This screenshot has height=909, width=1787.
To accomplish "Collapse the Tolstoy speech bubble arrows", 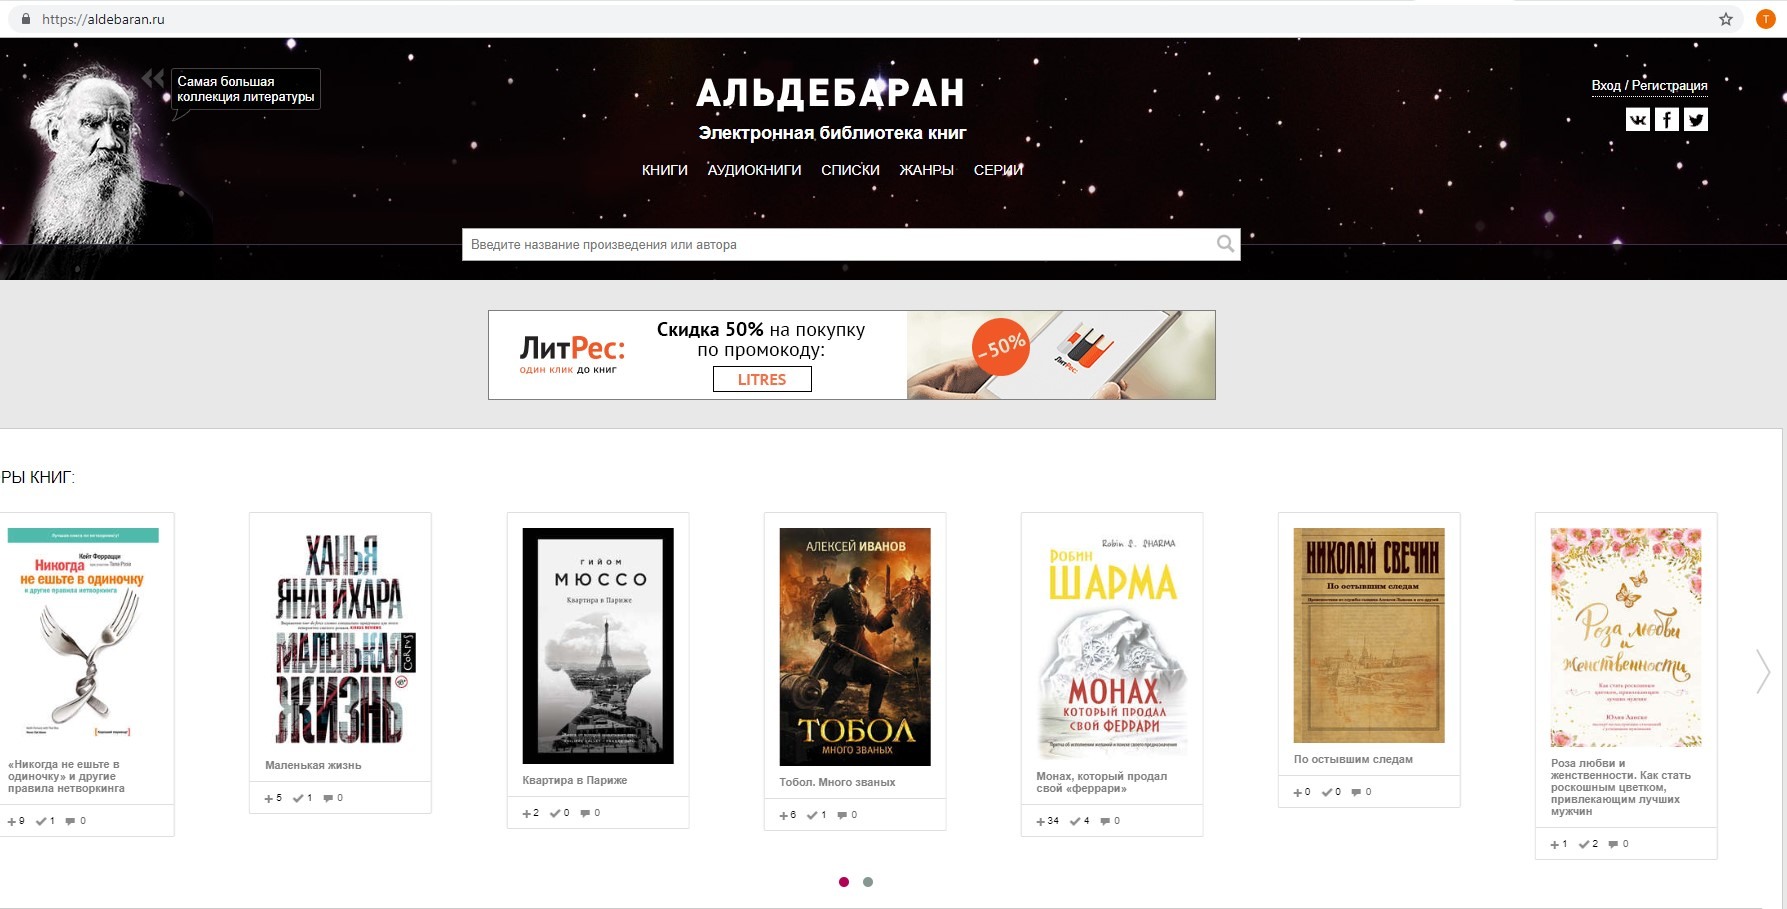I will point(153,78).
